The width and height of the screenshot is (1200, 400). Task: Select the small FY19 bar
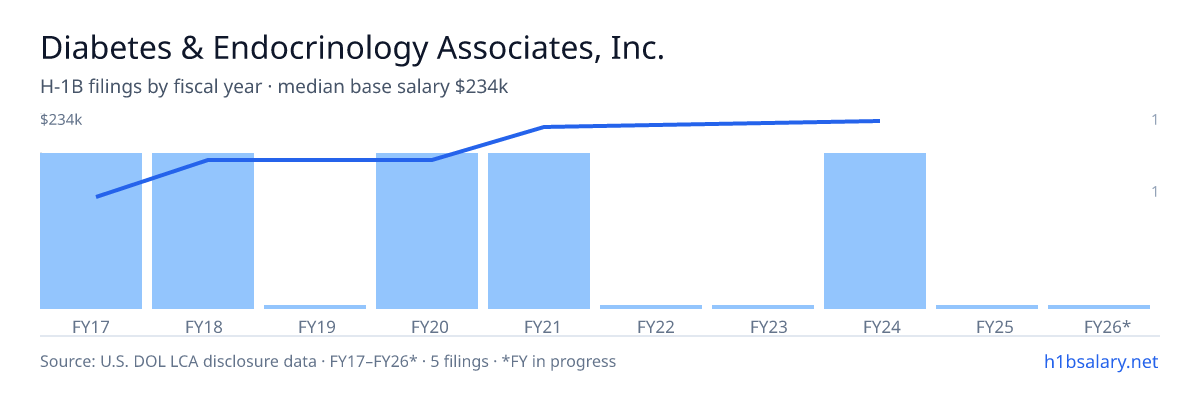[315, 307]
